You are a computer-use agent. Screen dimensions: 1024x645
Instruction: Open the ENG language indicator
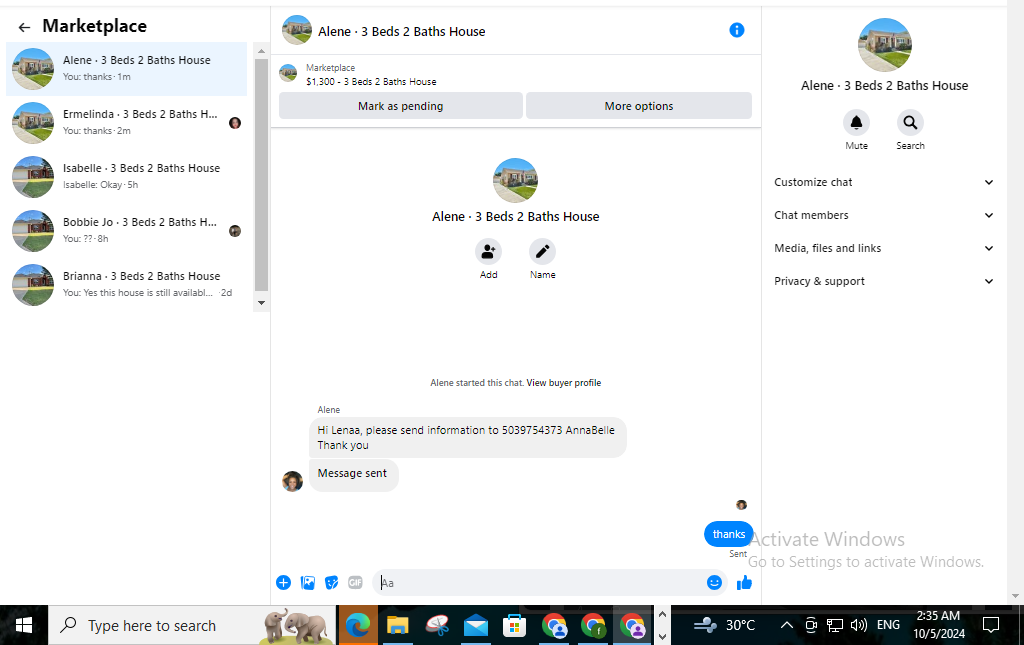click(x=888, y=625)
